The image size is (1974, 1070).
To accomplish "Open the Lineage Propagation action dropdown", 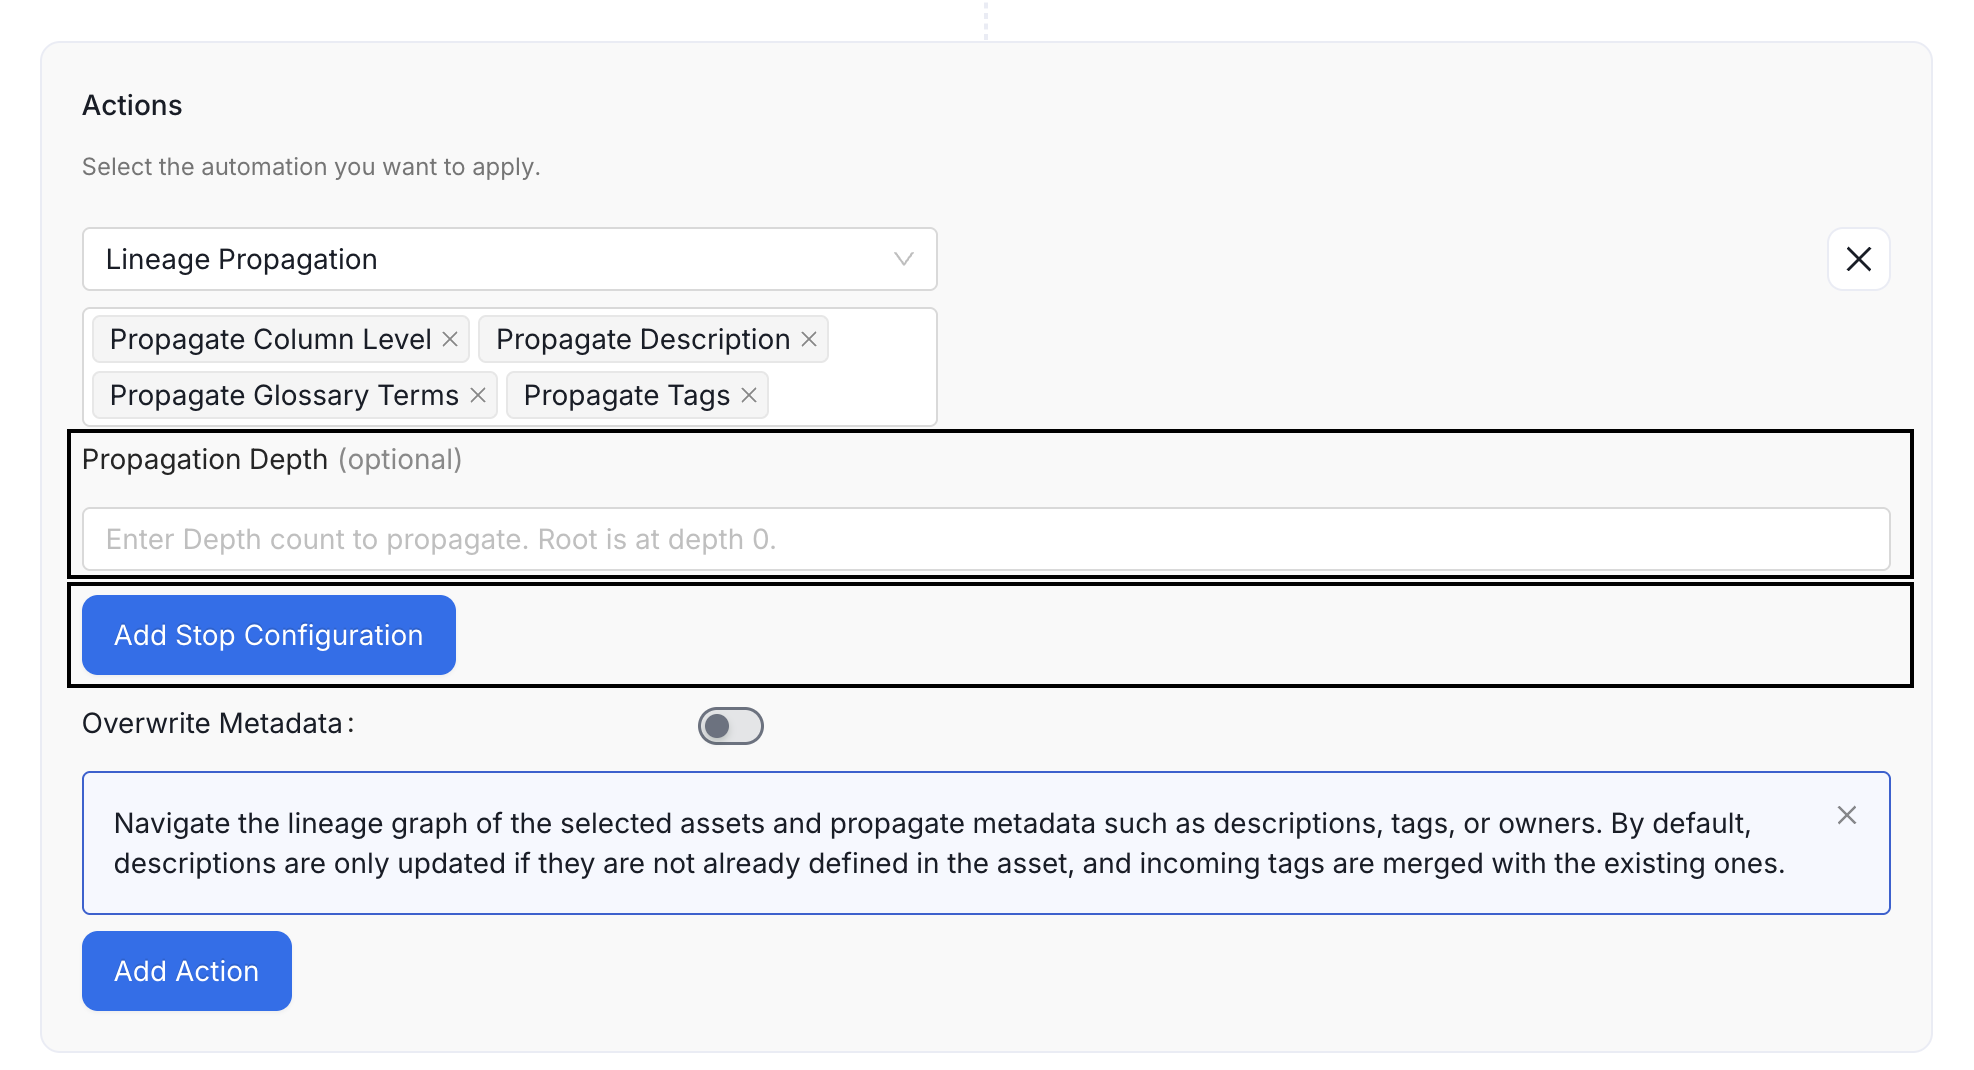I will [x=510, y=259].
